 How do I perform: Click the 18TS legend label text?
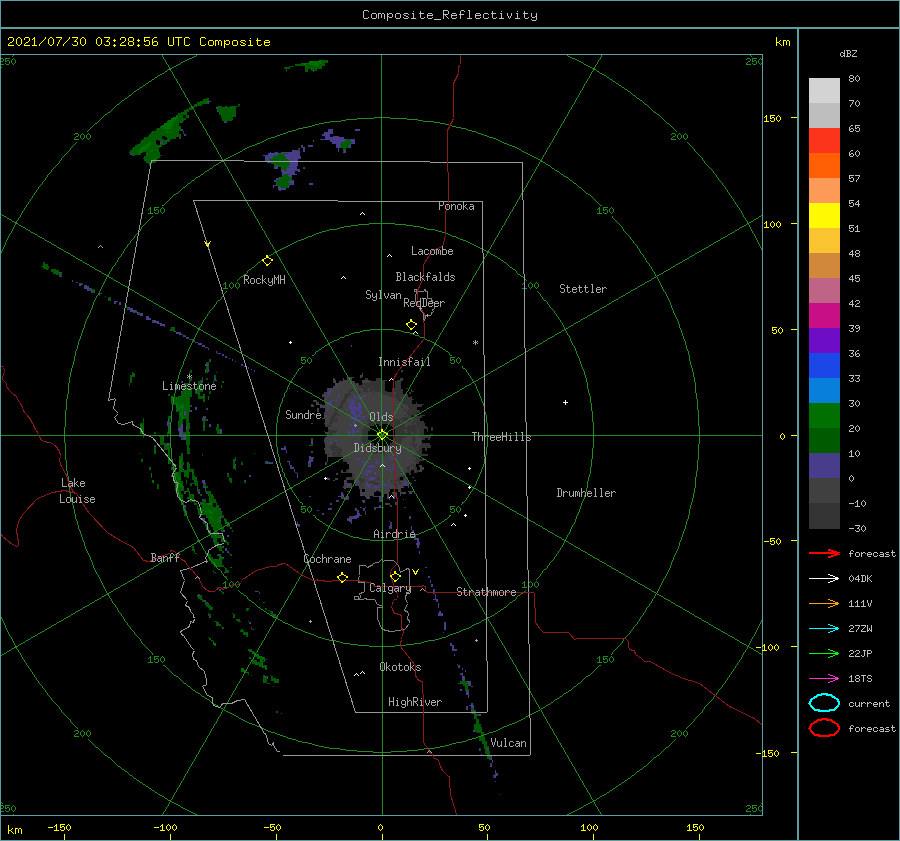point(860,679)
